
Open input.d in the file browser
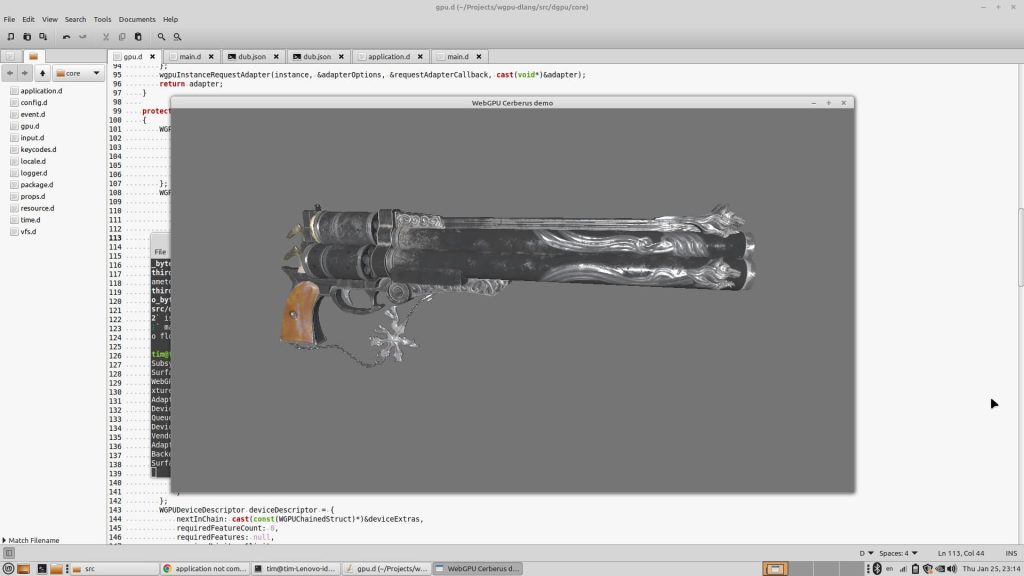pos(32,138)
